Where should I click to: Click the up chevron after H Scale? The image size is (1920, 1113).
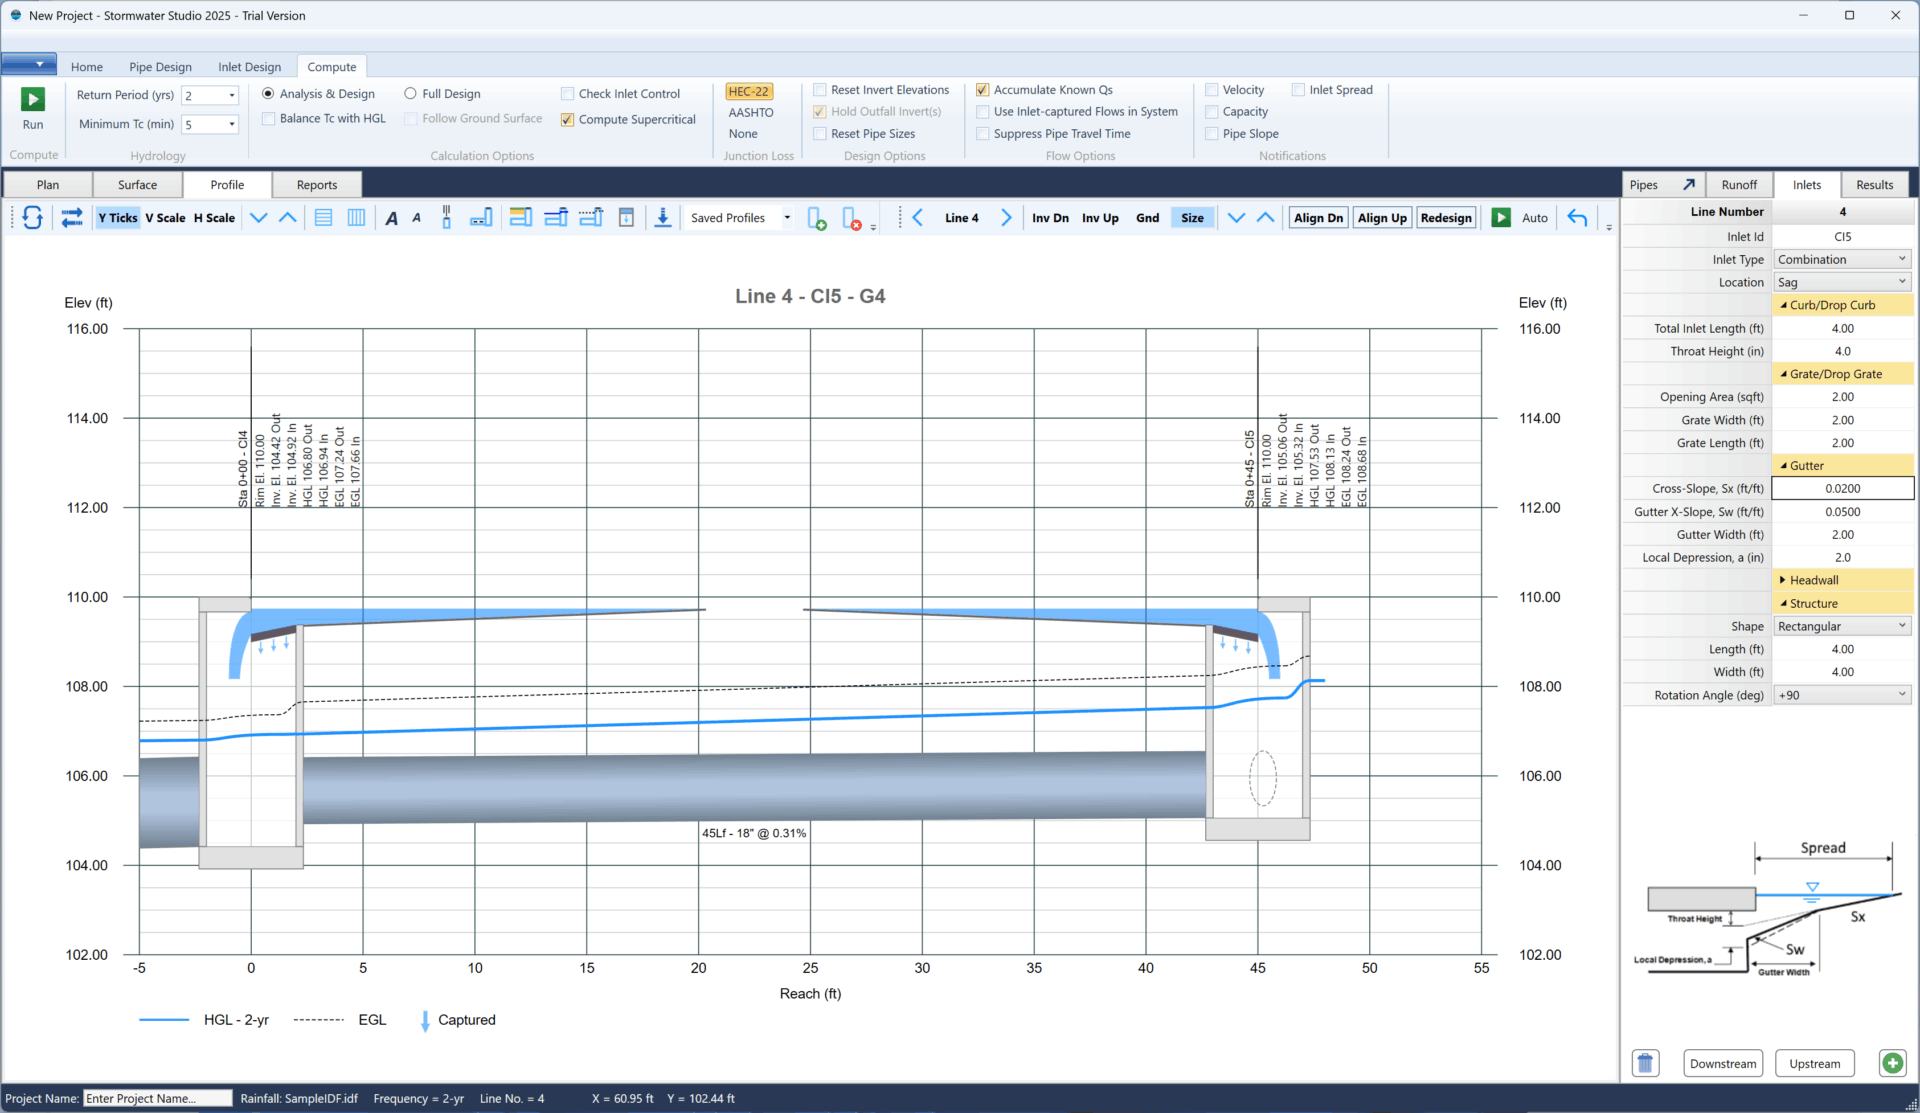click(288, 218)
